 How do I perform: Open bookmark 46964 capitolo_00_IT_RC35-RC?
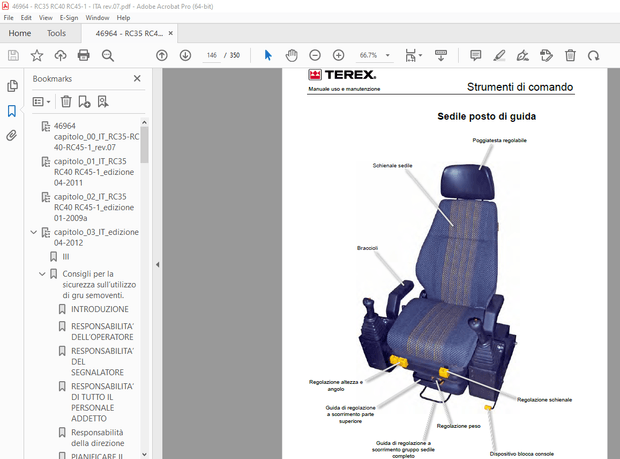(96, 136)
